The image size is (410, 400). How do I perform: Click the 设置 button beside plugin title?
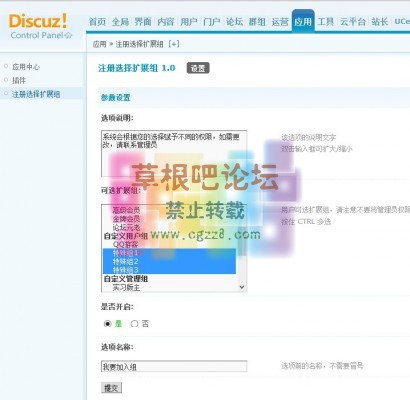198,68
